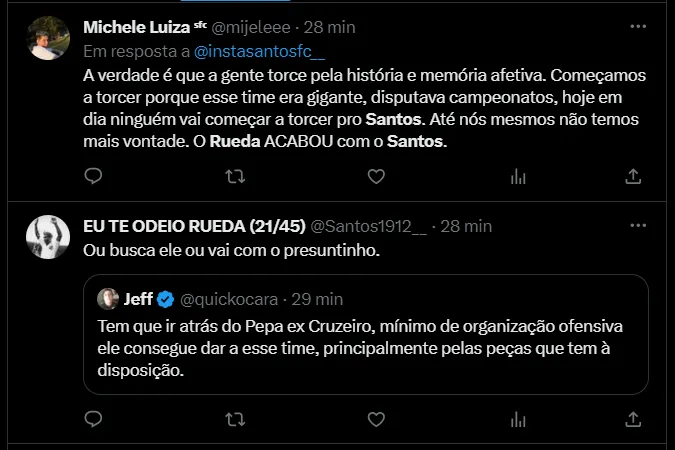The width and height of the screenshot is (675, 450).
Task: Open more options for EU TE ODEIO RUEDA tweet
Action: [x=637, y=226]
